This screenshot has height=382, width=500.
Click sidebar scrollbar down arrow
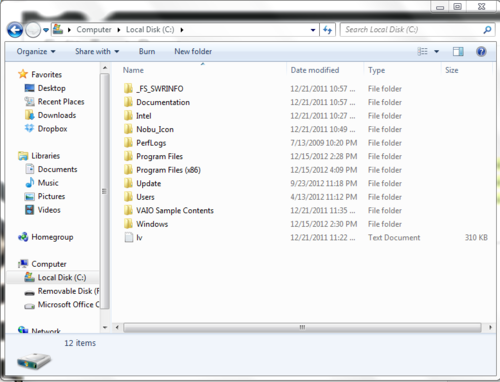pyautogui.click(x=105, y=328)
